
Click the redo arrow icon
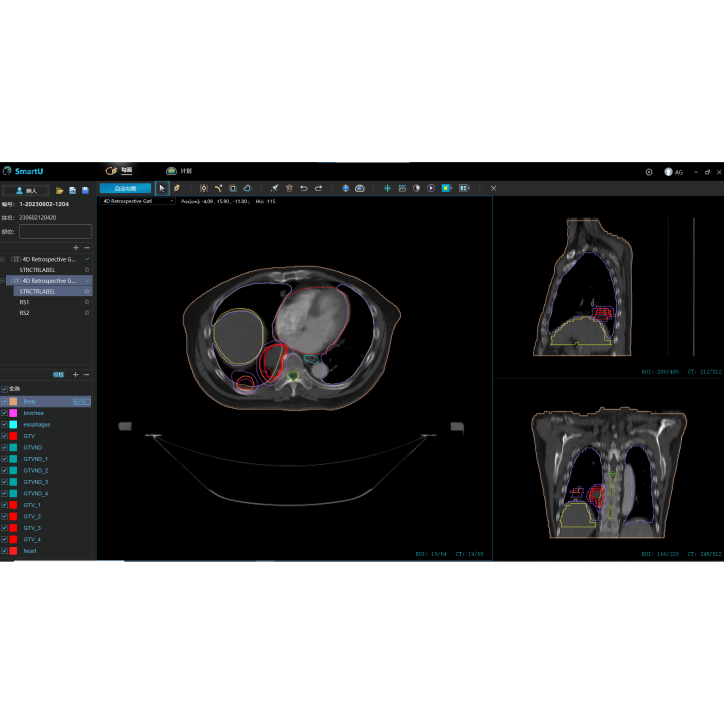318,188
